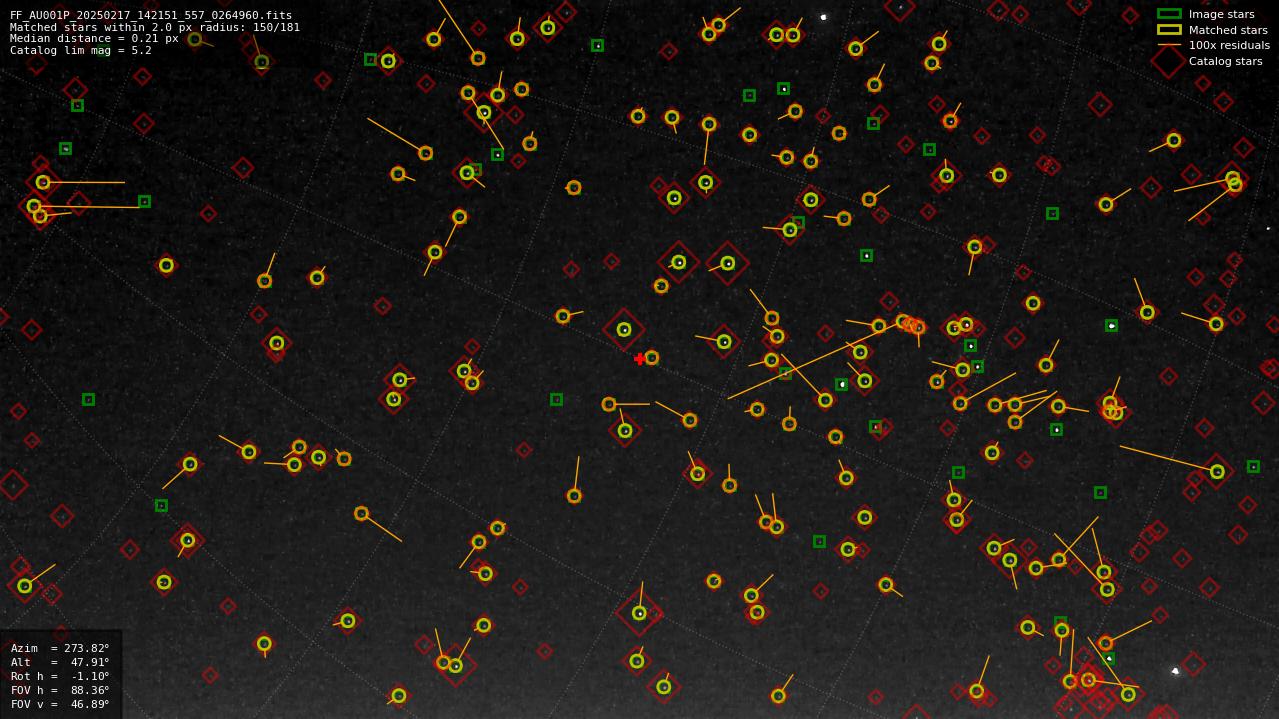
Task: Click the 'Alt = 47.91°' readout
Action: click(x=60, y=662)
